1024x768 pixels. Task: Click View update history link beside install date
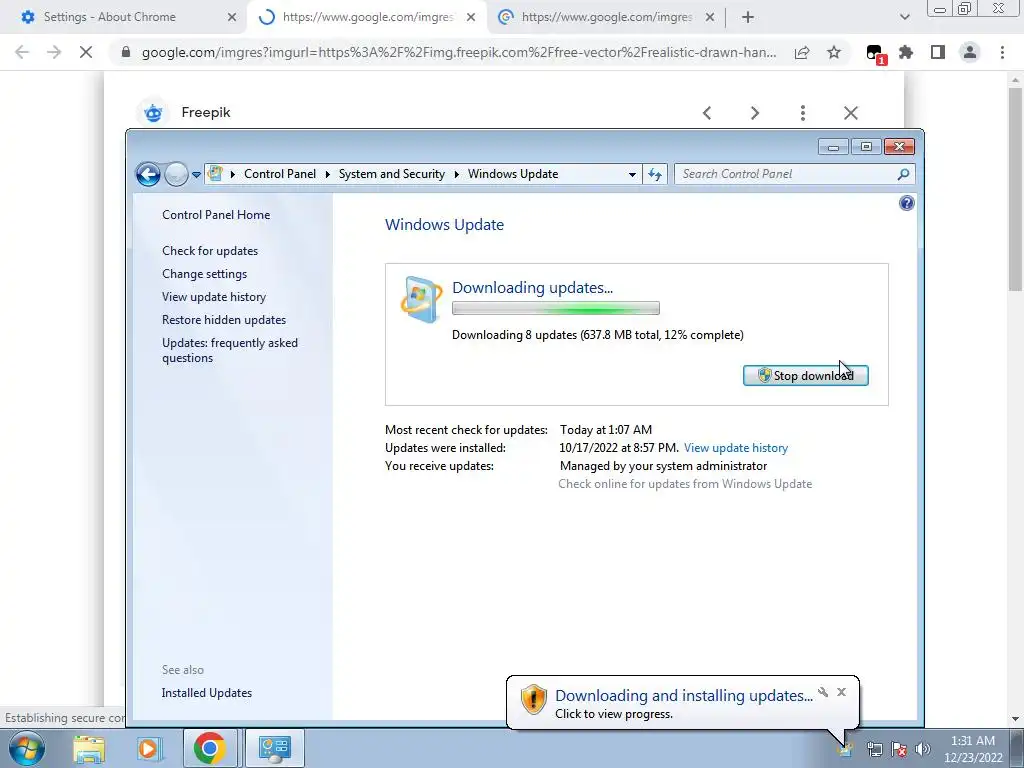click(x=736, y=448)
